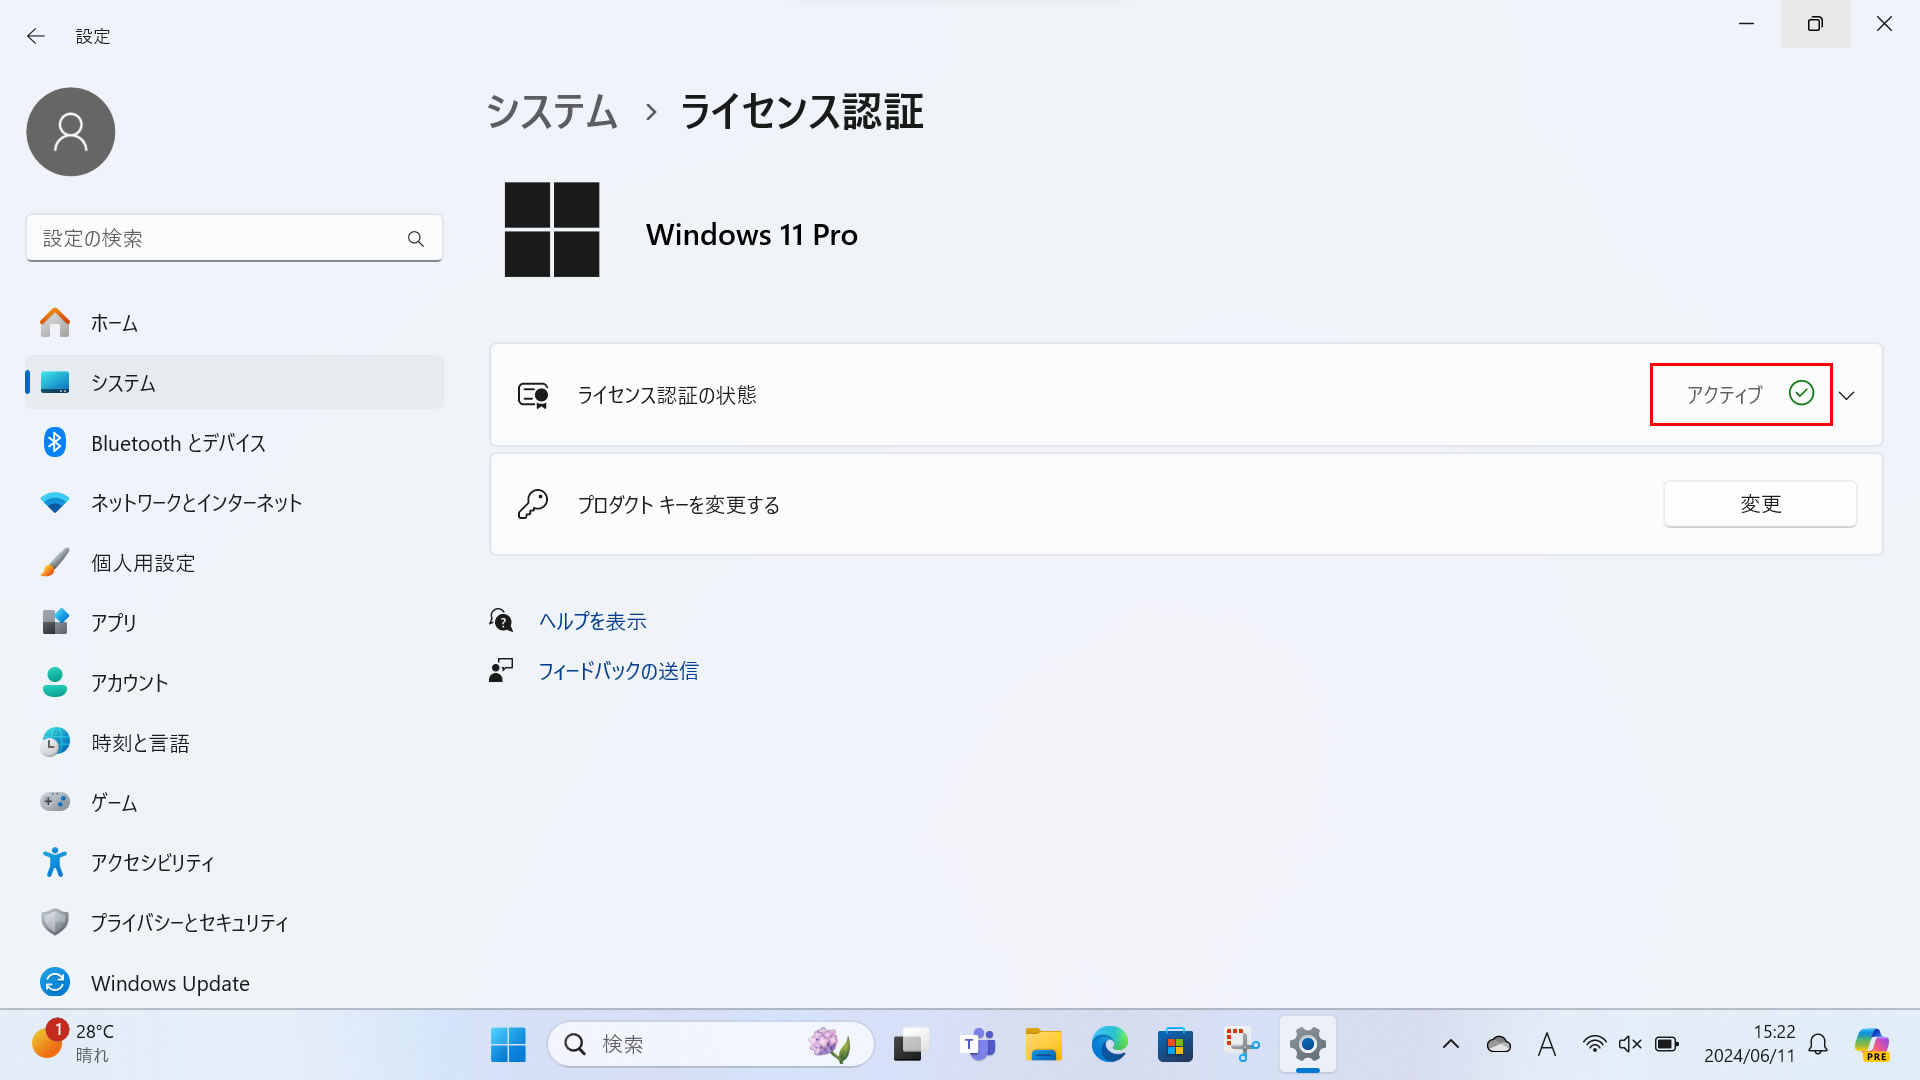
Task: Open ネットワークとインターネット settings
Action: point(234,503)
